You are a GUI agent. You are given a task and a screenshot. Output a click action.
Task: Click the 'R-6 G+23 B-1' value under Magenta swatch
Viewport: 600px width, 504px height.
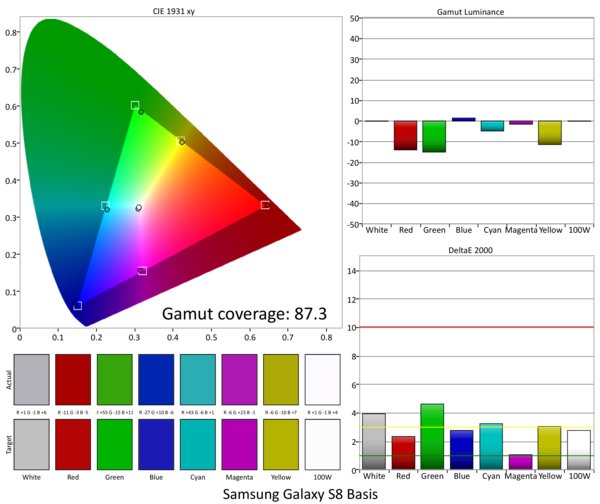tap(240, 412)
